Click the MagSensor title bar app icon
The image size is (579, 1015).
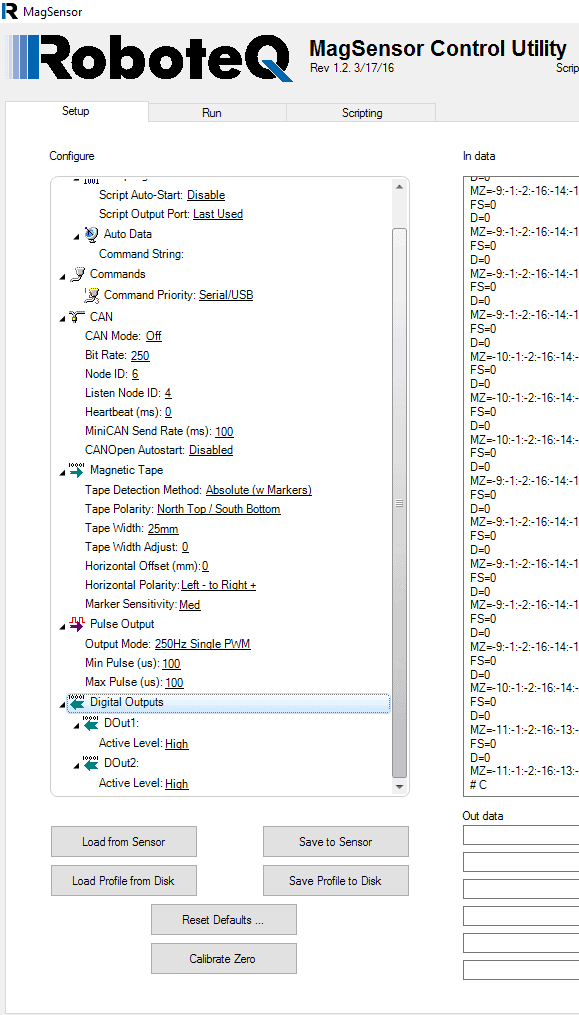pyautogui.click(x=10, y=11)
